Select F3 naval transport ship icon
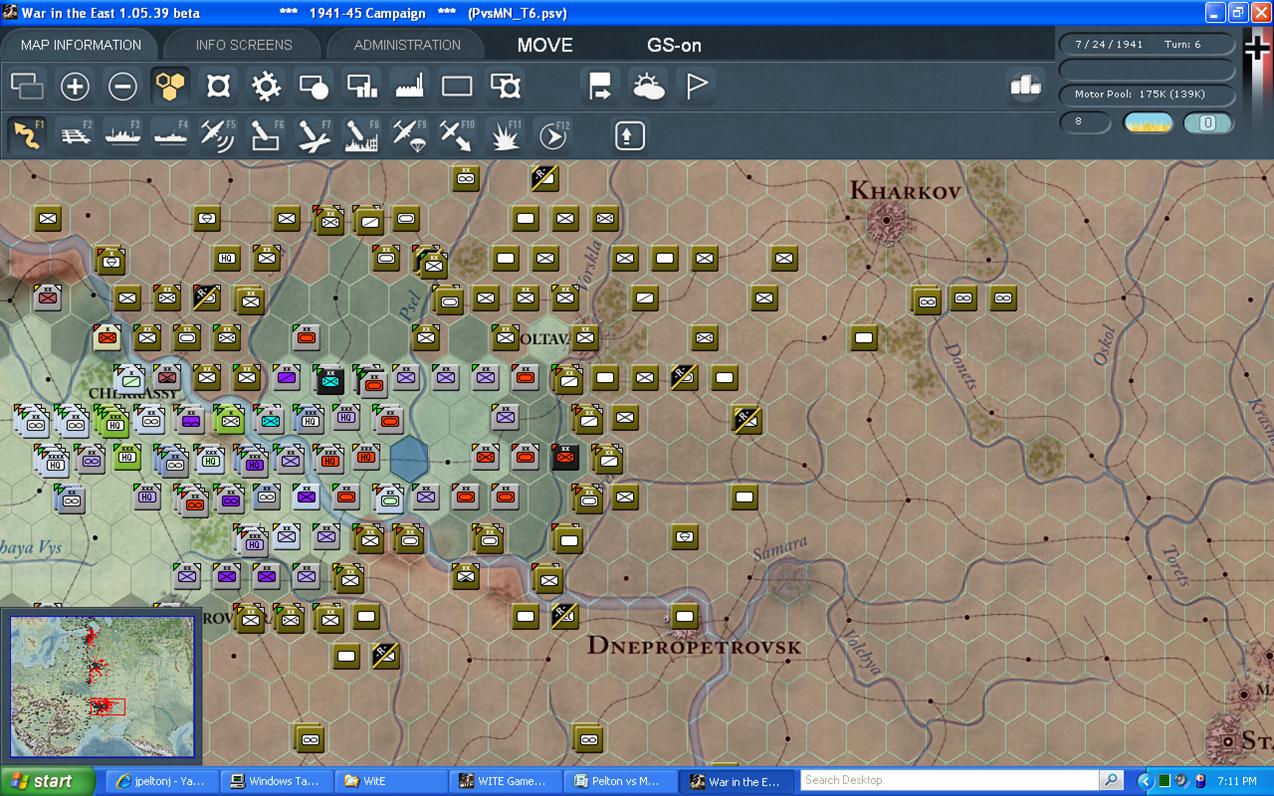Screen dimensions: 1274x796 point(123,135)
